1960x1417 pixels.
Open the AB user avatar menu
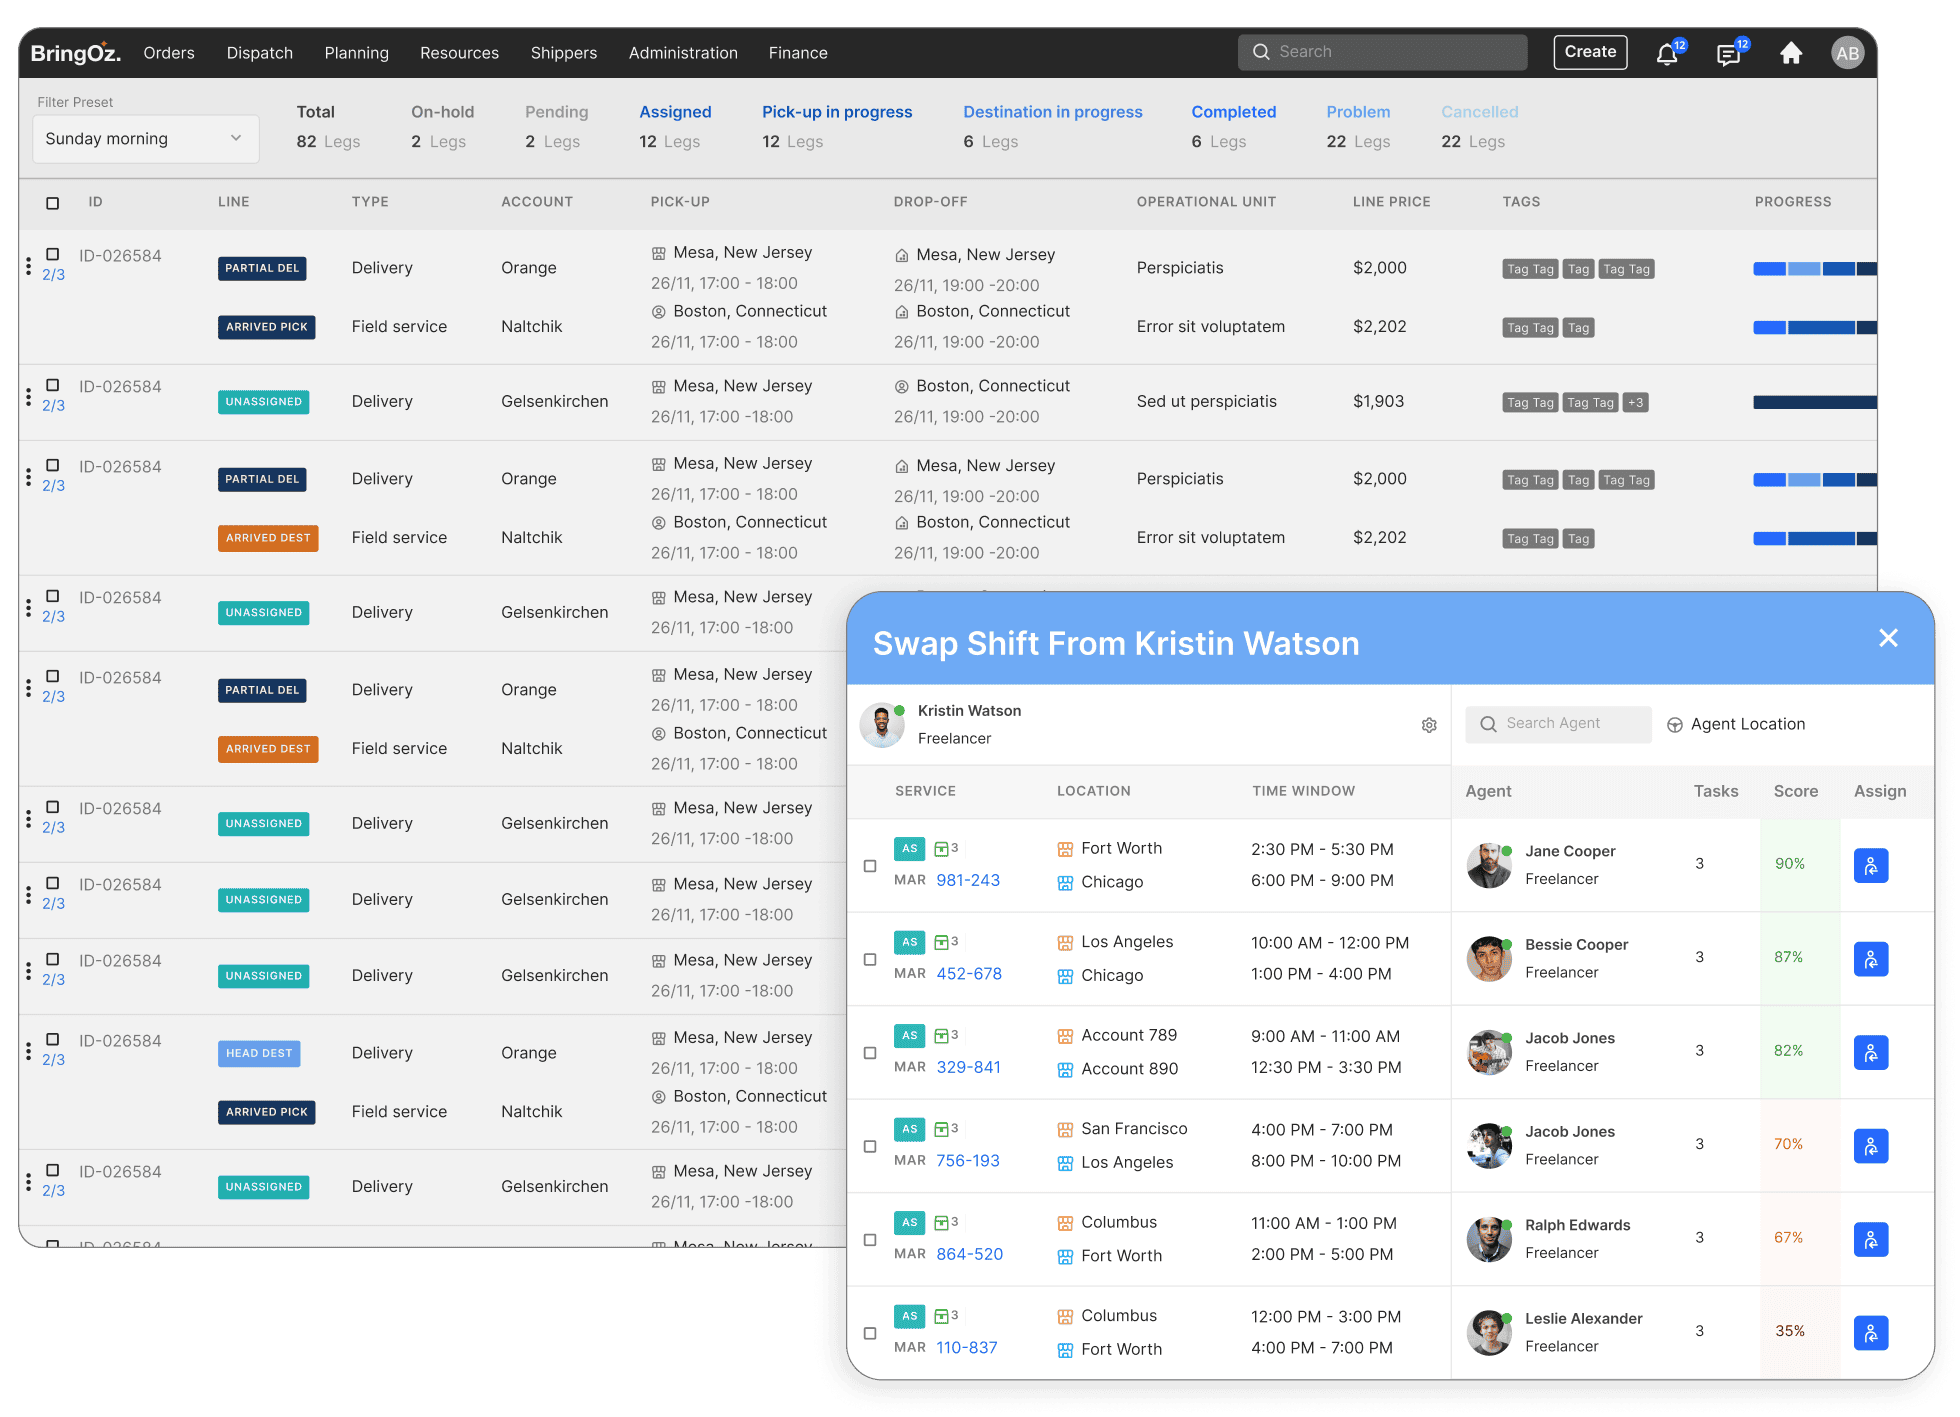(1847, 53)
